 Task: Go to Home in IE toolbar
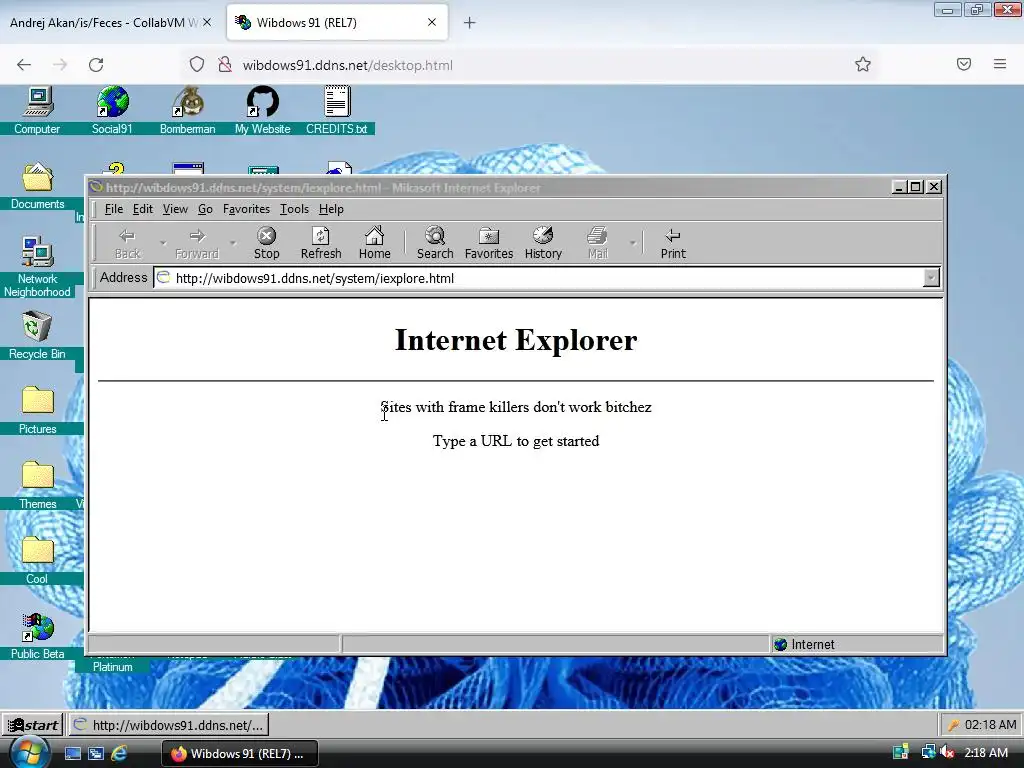pyautogui.click(x=374, y=243)
